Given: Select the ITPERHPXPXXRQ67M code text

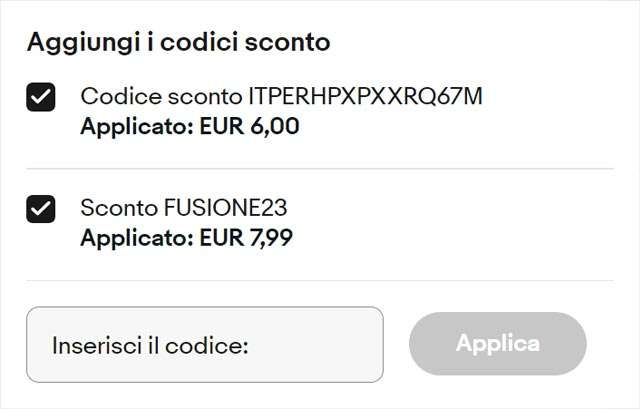Looking at the screenshot, I should 366,97.
